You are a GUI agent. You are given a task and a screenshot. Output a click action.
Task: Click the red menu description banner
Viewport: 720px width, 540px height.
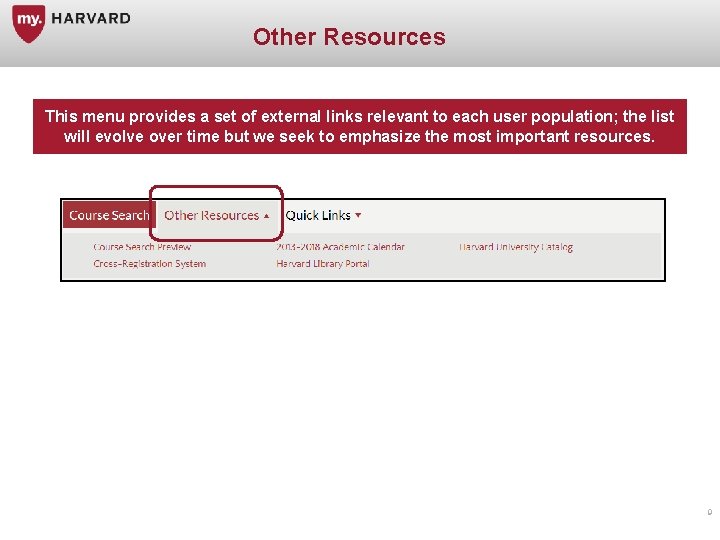360,126
